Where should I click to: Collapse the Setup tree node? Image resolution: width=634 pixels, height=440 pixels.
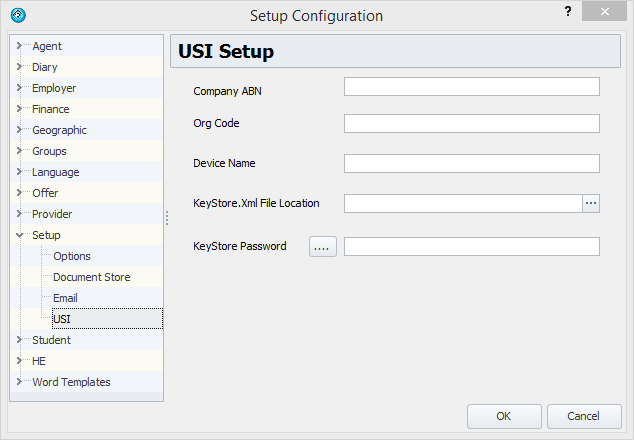[x=20, y=235]
